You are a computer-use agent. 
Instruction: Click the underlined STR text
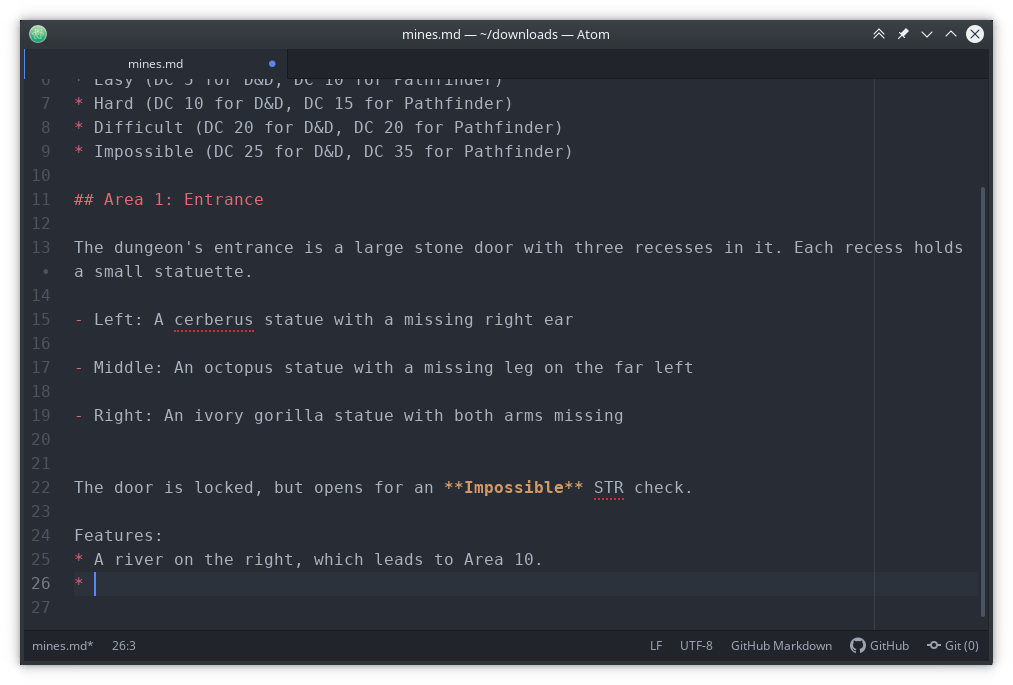pos(608,488)
